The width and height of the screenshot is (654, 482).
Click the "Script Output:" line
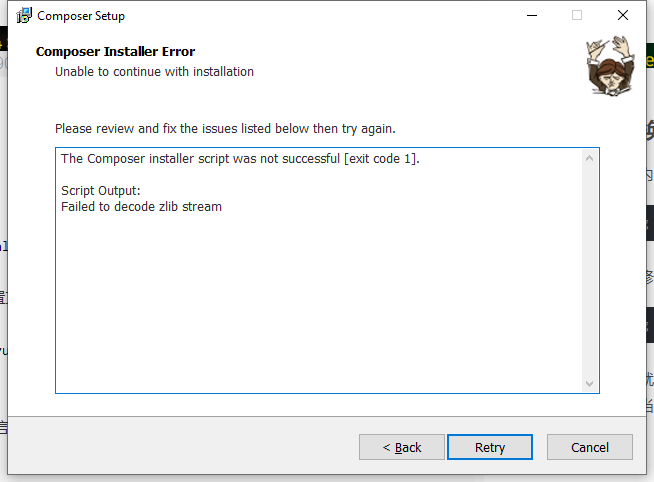pos(101,191)
